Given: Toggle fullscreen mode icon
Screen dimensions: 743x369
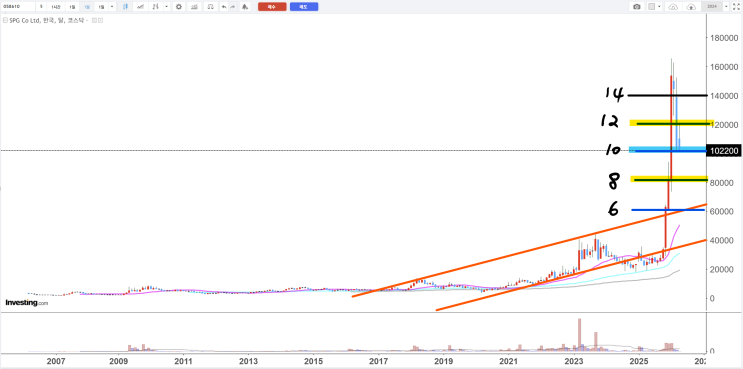Looking at the screenshot, I should (736, 7).
